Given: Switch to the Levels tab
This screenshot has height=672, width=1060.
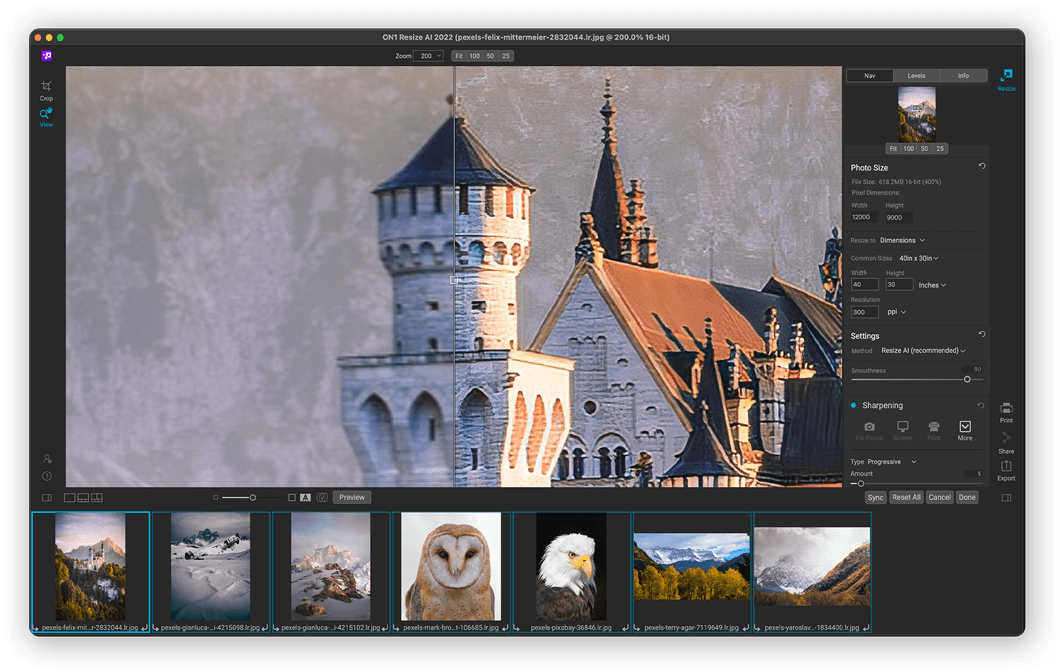Looking at the screenshot, I should [916, 76].
